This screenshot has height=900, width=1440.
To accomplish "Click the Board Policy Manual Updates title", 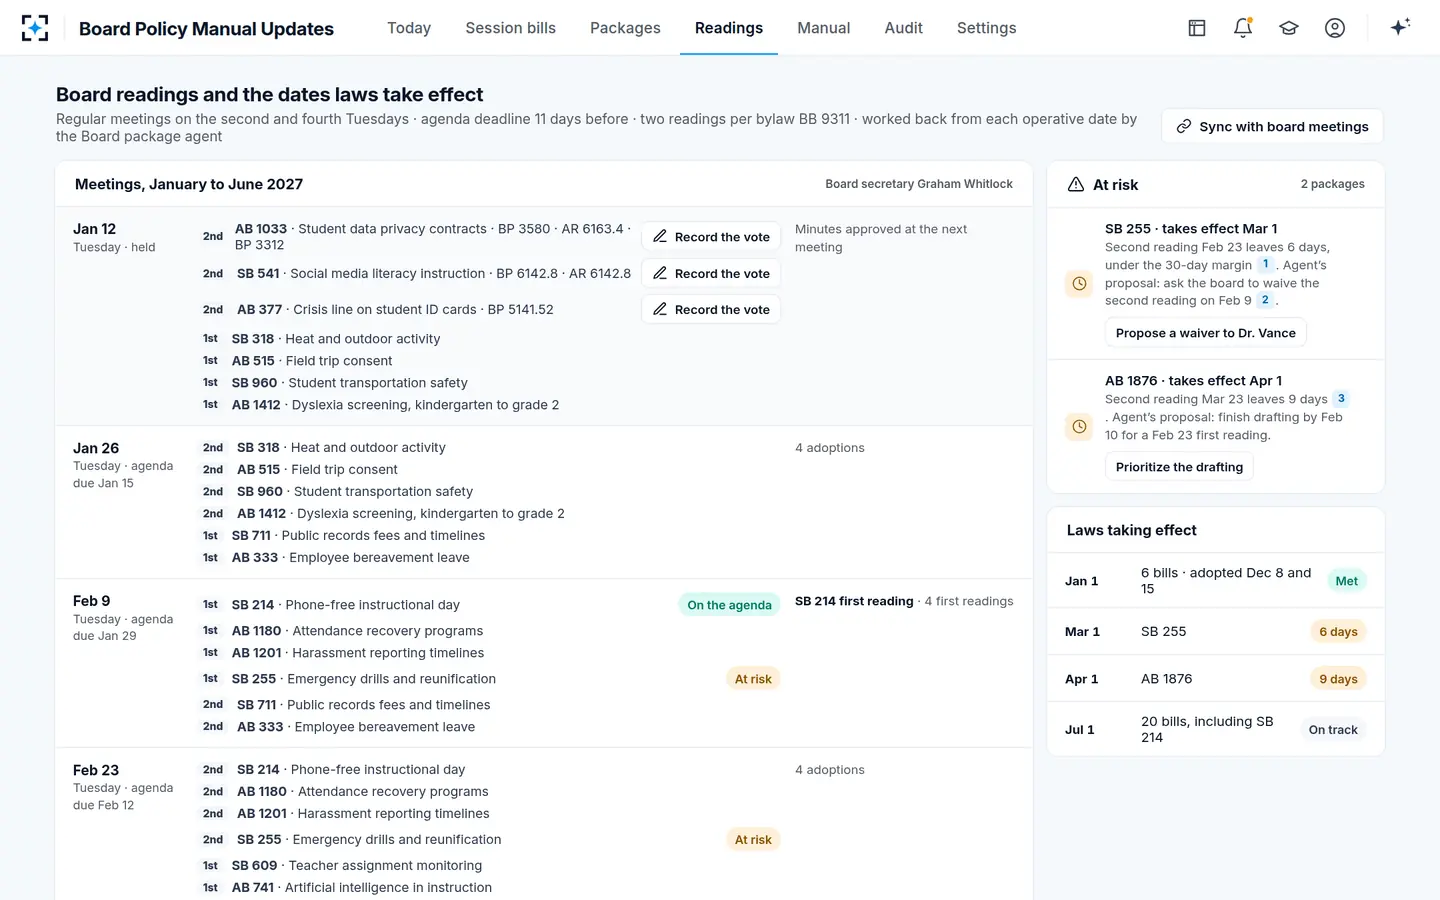I will 206,28.
